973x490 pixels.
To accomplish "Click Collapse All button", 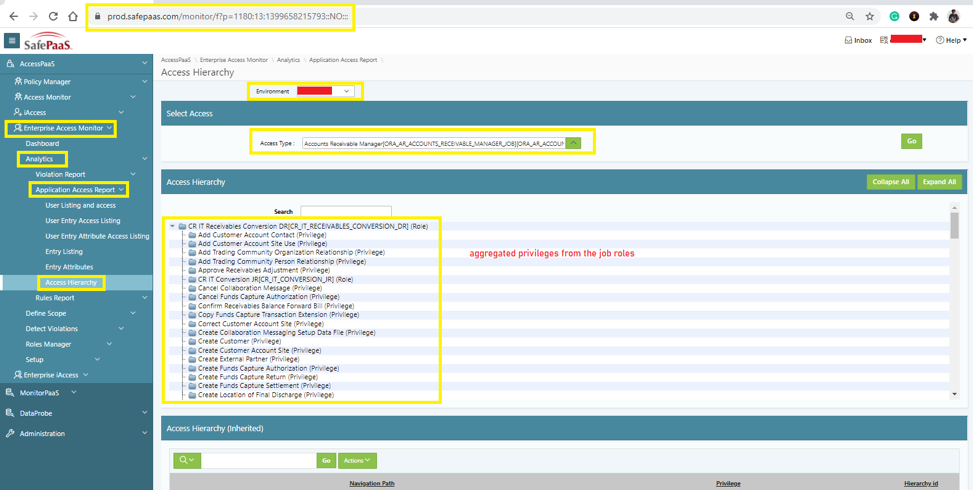I will [x=890, y=182].
